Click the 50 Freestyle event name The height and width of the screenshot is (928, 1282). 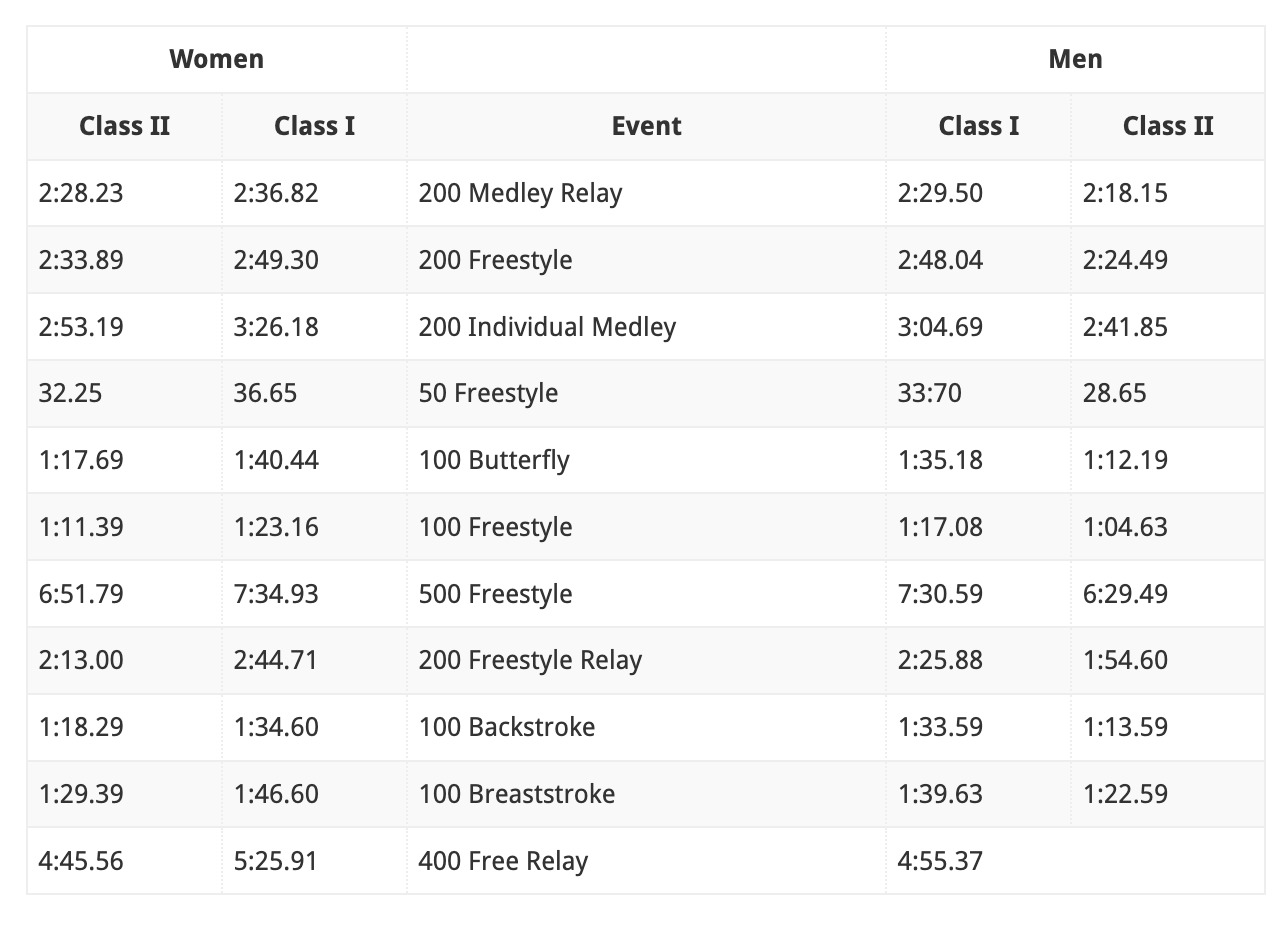(488, 393)
